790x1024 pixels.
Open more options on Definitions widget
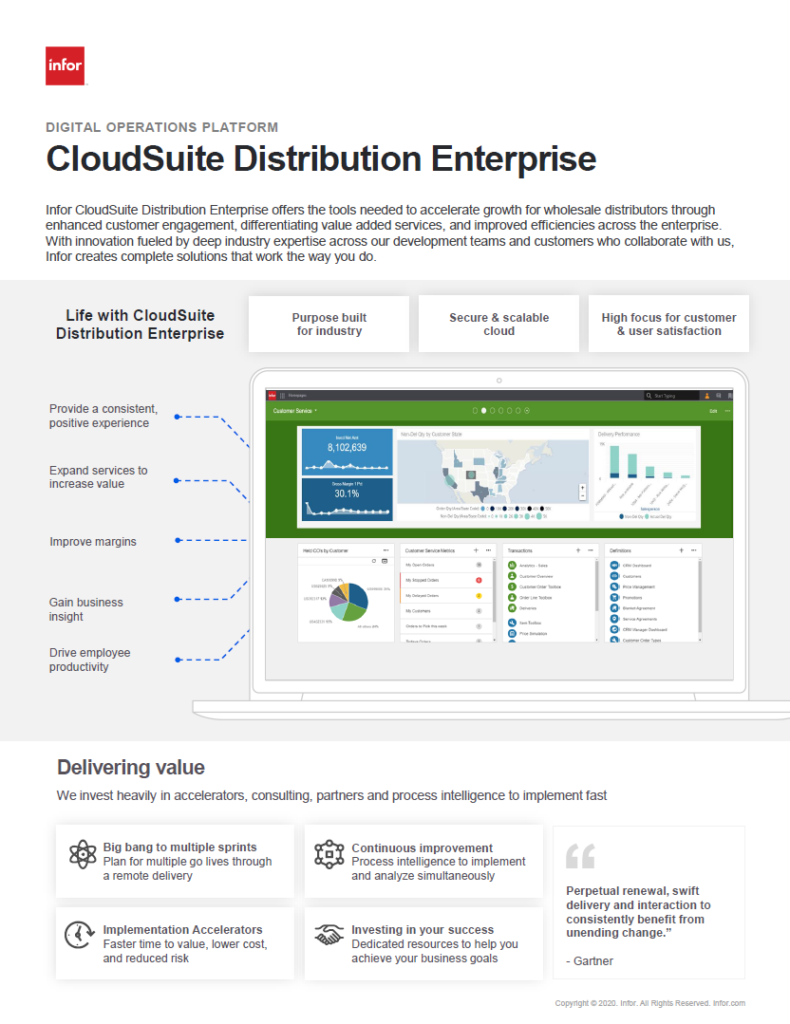(x=693, y=551)
